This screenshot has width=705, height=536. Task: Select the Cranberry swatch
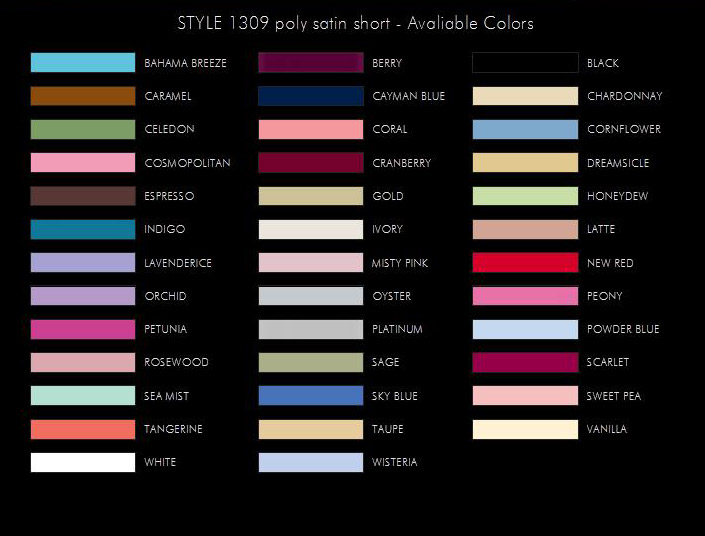pyautogui.click(x=311, y=162)
